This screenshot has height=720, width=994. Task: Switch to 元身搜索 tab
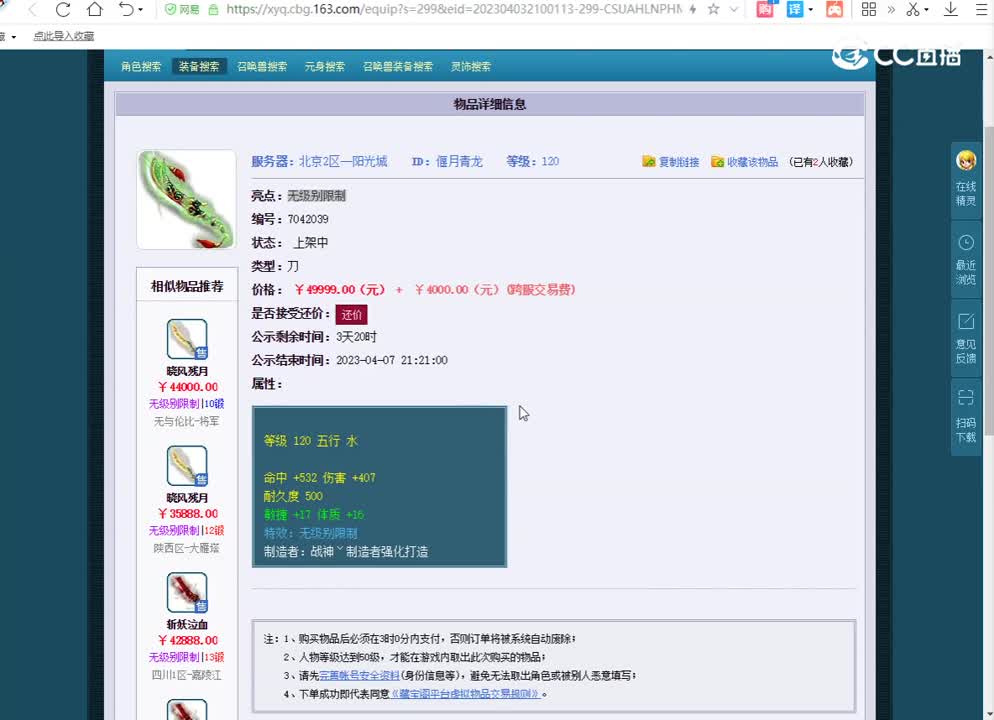325,66
